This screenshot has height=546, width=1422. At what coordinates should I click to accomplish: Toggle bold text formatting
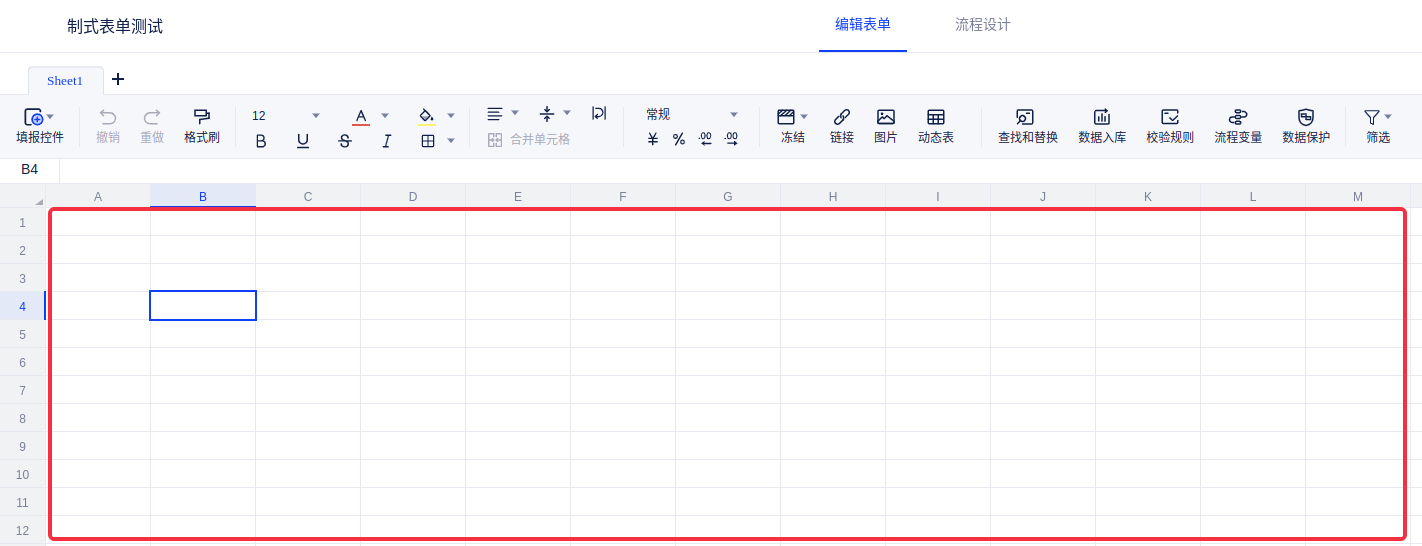[261, 141]
